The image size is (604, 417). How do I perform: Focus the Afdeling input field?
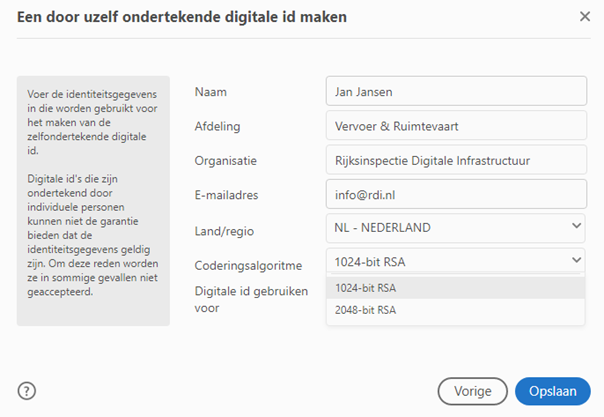coord(455,126)
